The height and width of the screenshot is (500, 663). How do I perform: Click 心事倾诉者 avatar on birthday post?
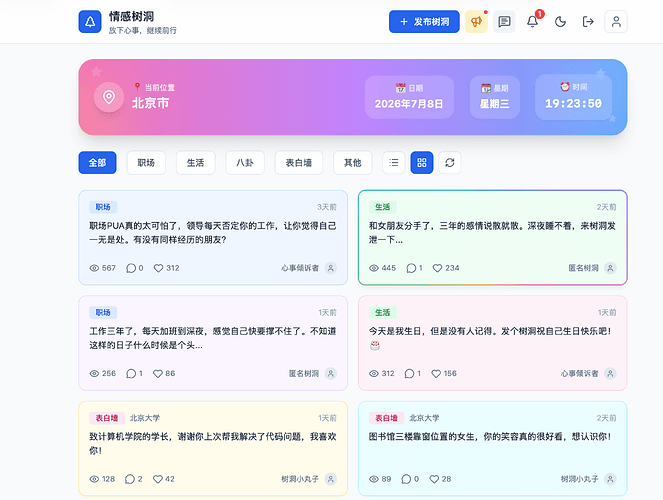610,374
